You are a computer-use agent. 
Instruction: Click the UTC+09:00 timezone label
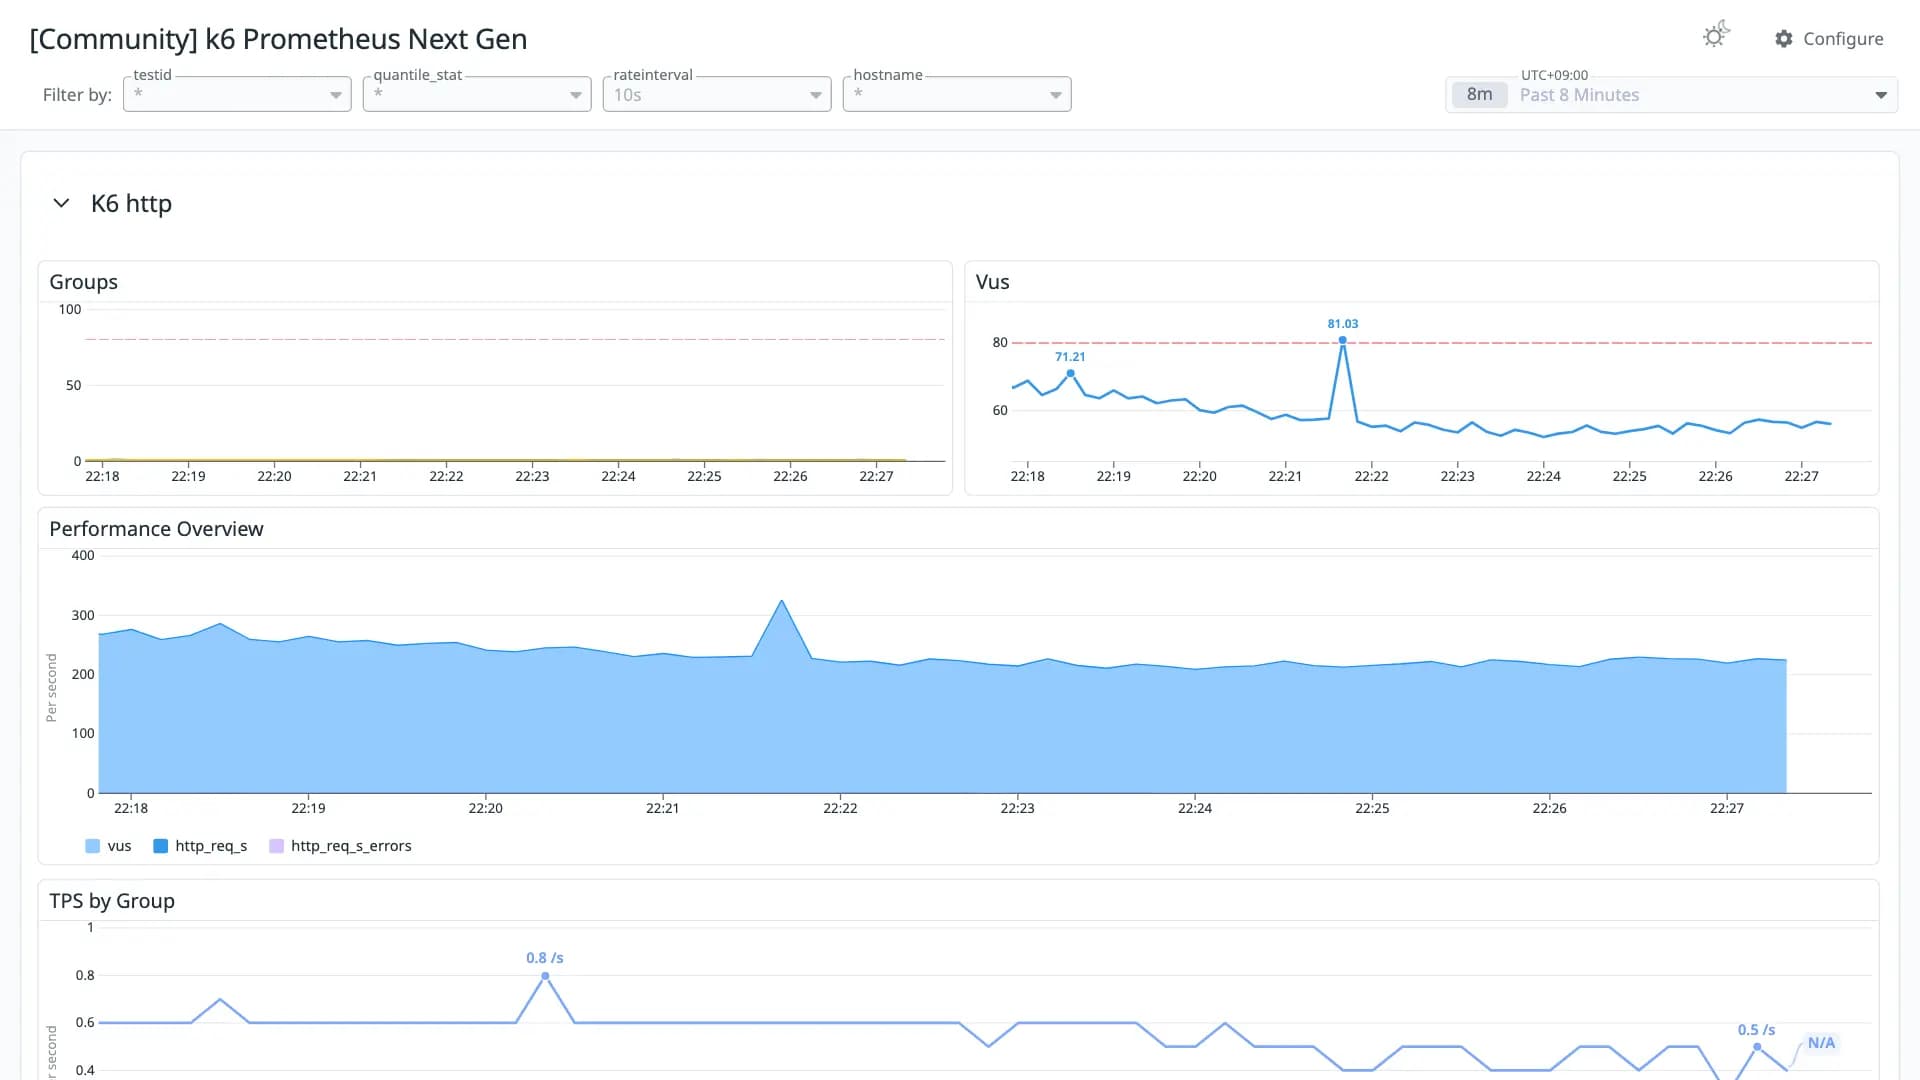pos(1554,75)
